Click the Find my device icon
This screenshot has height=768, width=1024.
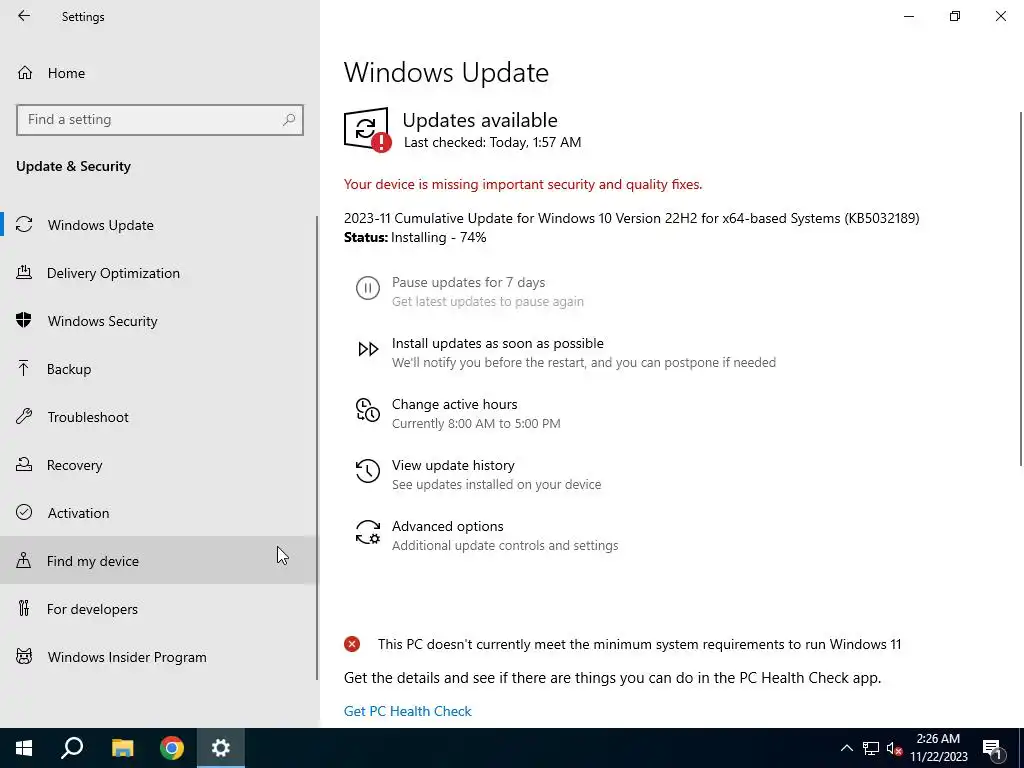[x=24, y=561]
